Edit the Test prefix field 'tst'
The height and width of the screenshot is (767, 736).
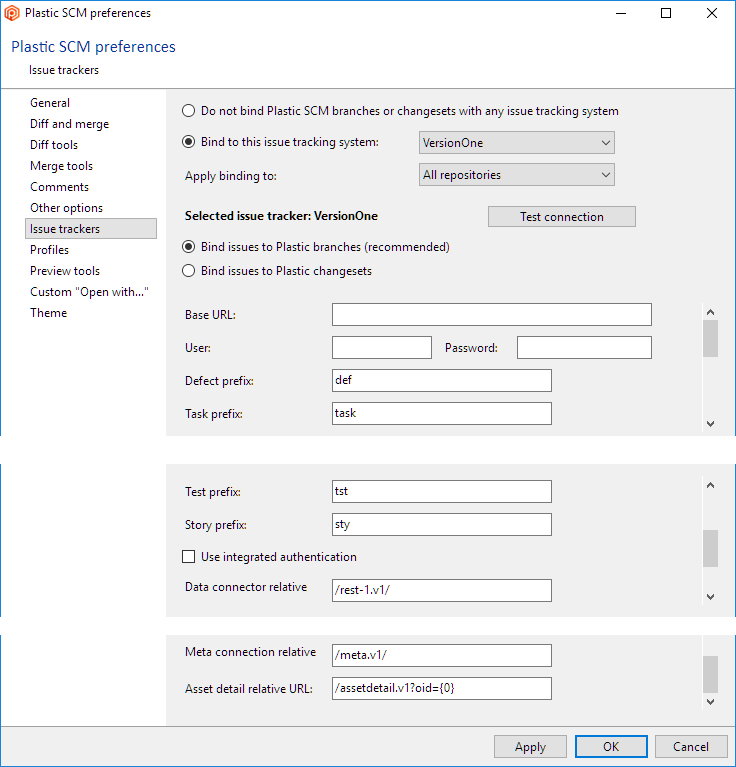(x=442, y=491)
